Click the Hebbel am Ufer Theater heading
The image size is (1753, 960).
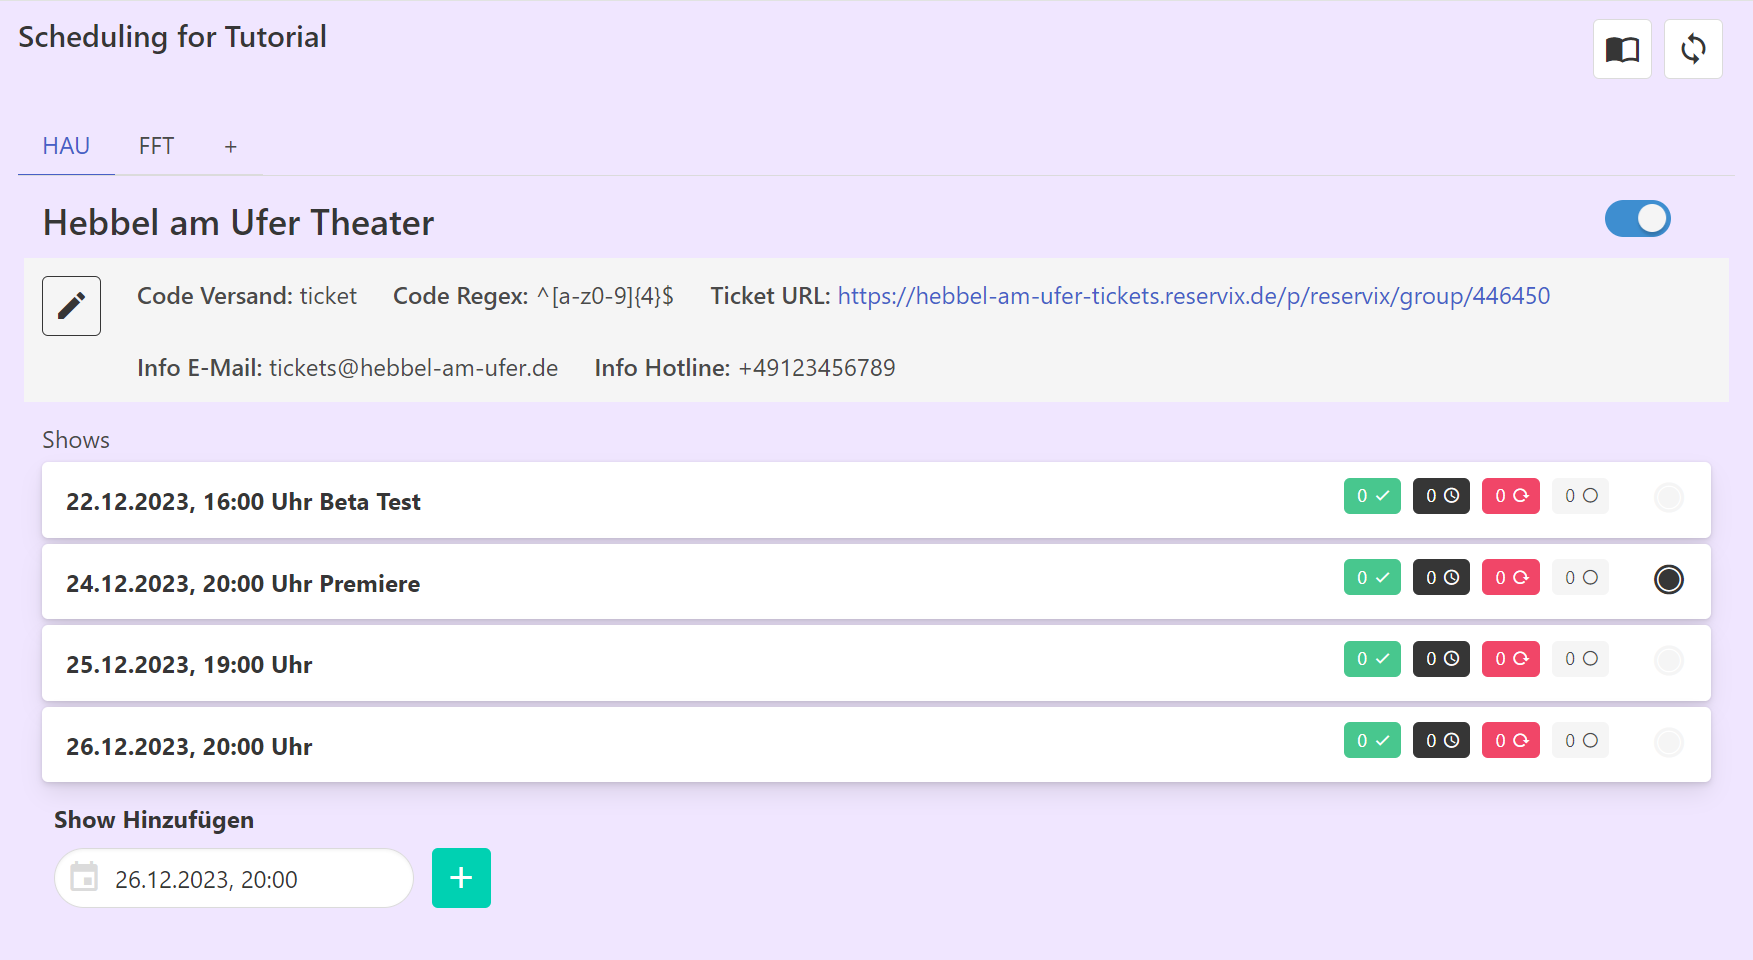[x=238, y=222]
